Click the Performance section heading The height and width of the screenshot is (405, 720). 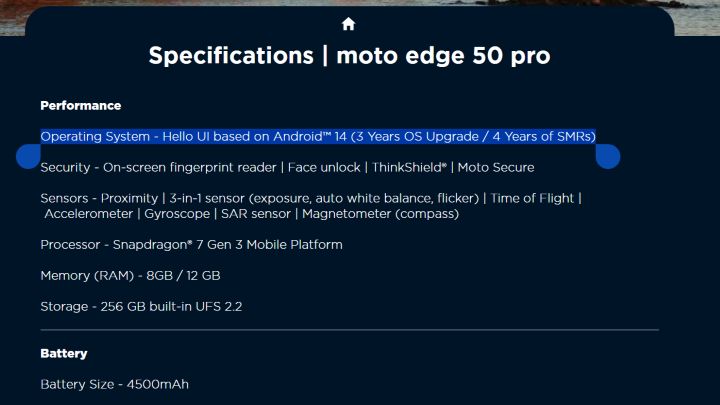(81, 106)
